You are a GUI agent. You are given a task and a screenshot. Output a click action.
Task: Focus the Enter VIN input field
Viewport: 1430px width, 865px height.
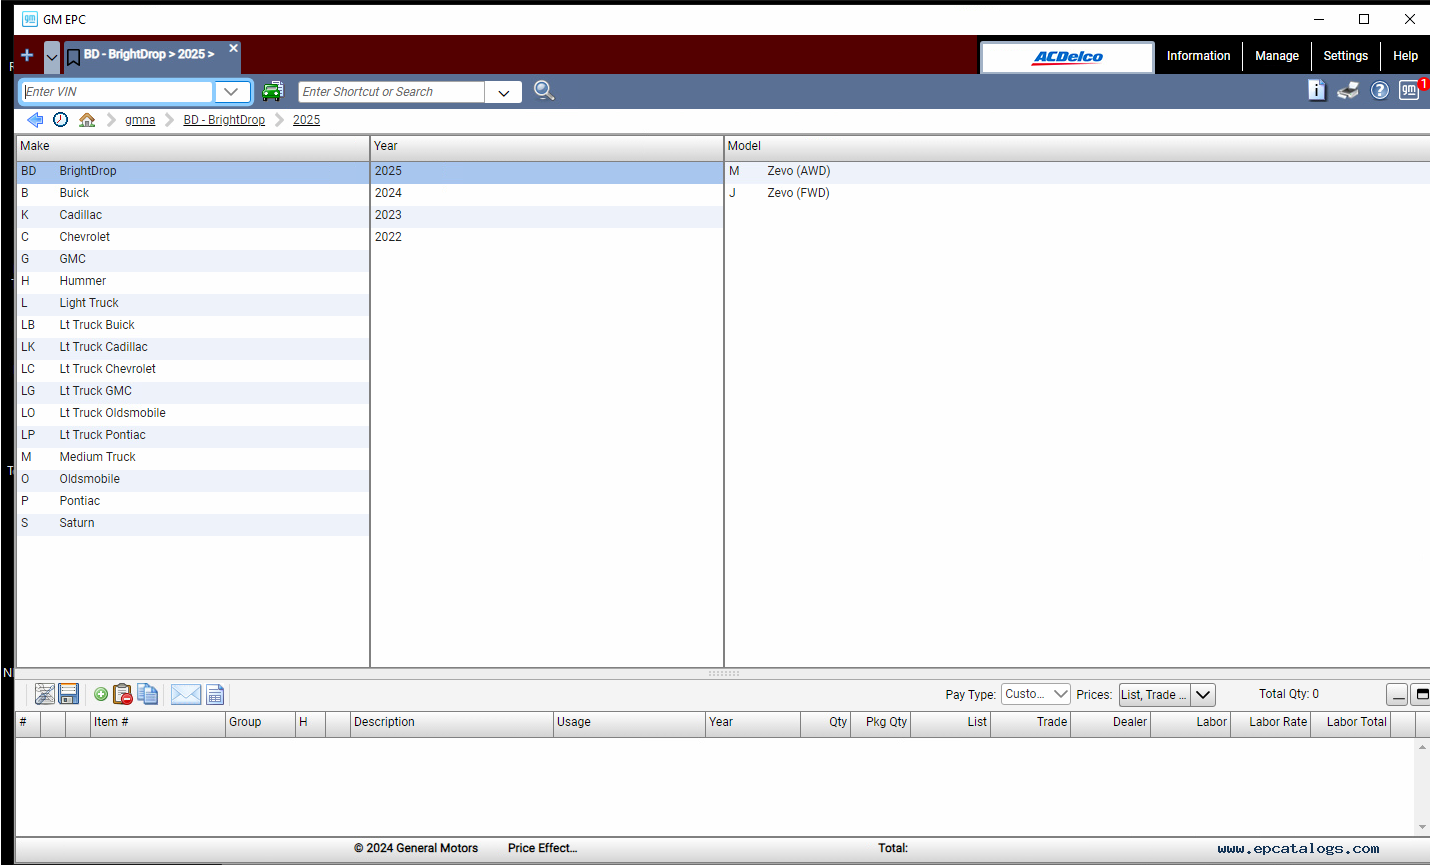[117, 92]
